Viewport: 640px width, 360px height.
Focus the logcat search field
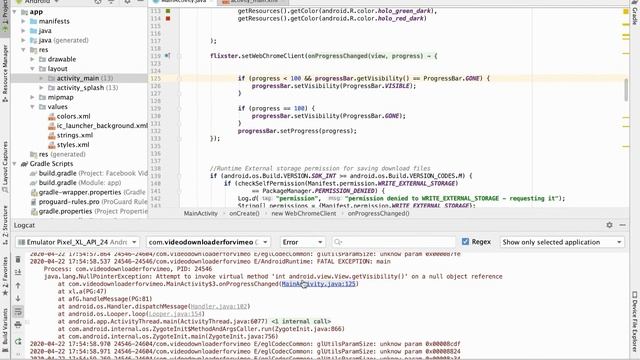coord(393,242)
